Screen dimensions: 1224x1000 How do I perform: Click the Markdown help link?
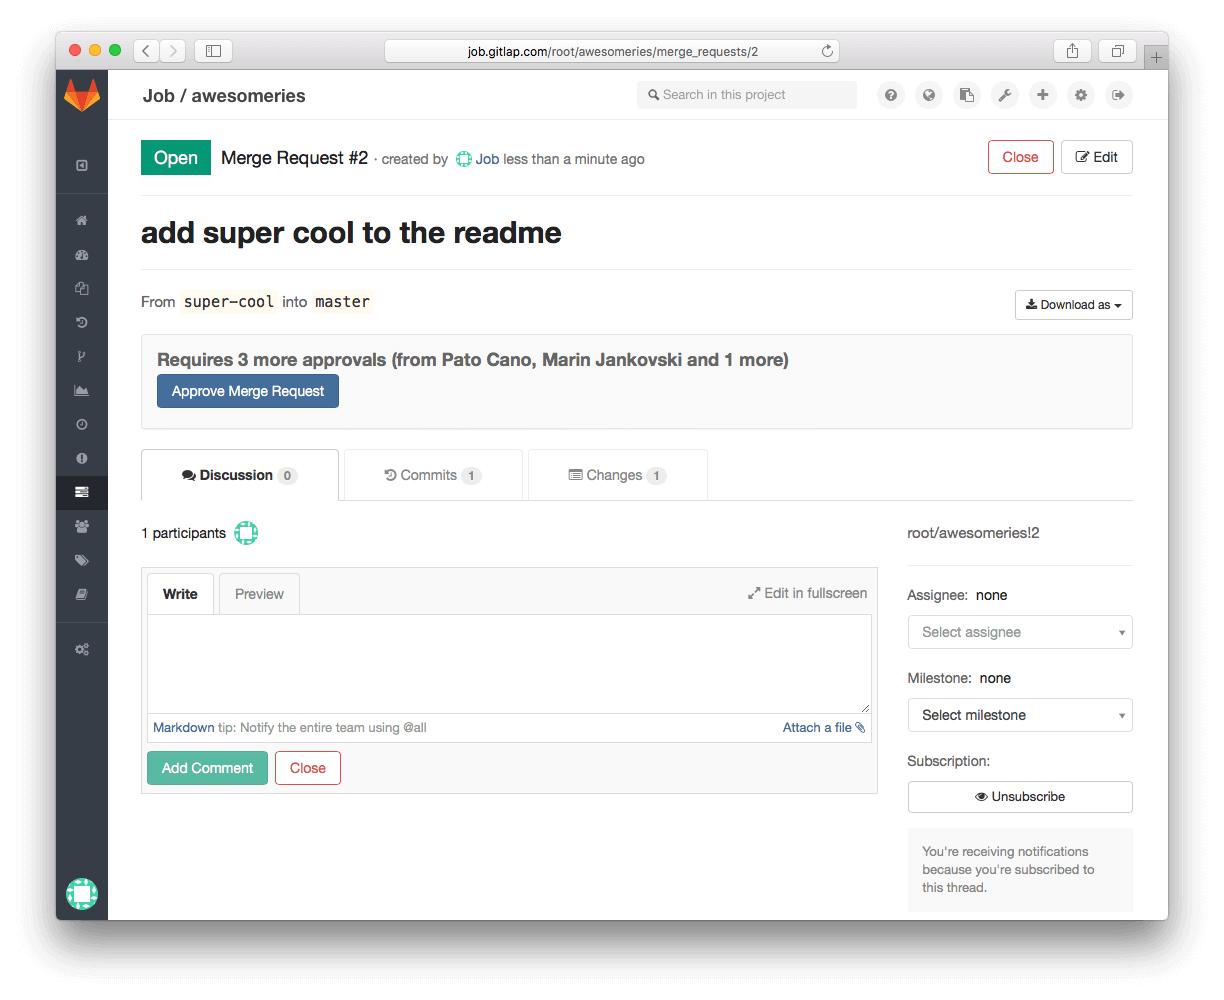pos(183,727)
